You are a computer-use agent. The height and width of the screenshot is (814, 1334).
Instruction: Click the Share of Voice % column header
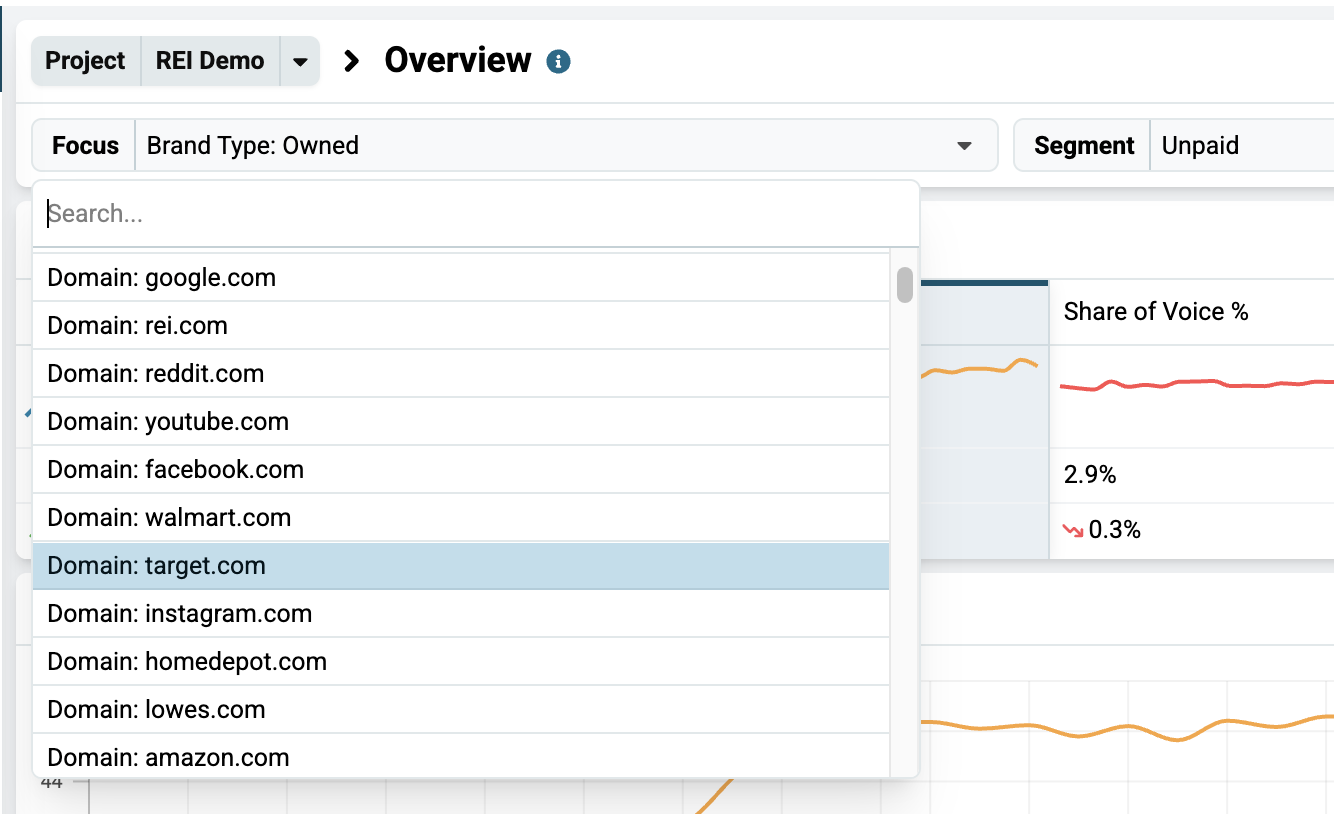click(1156, 312)
